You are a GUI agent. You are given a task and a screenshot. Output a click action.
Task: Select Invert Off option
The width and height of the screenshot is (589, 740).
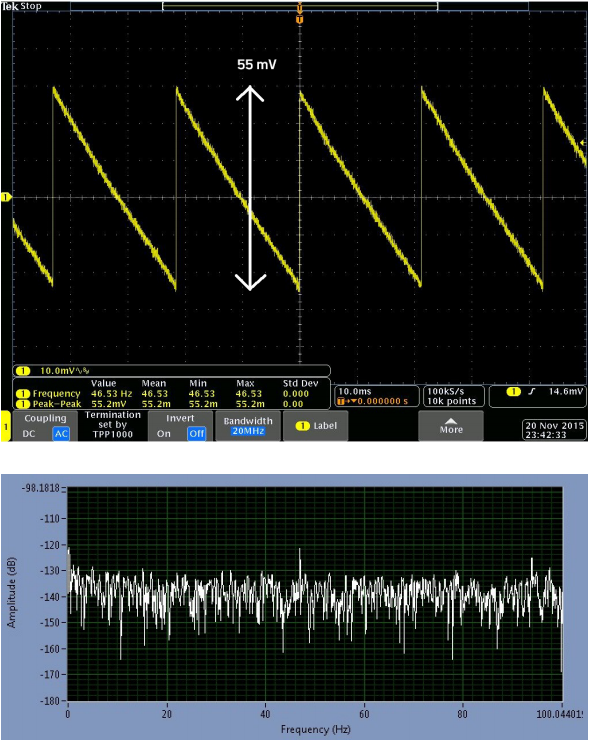click(x=196, y=434)
